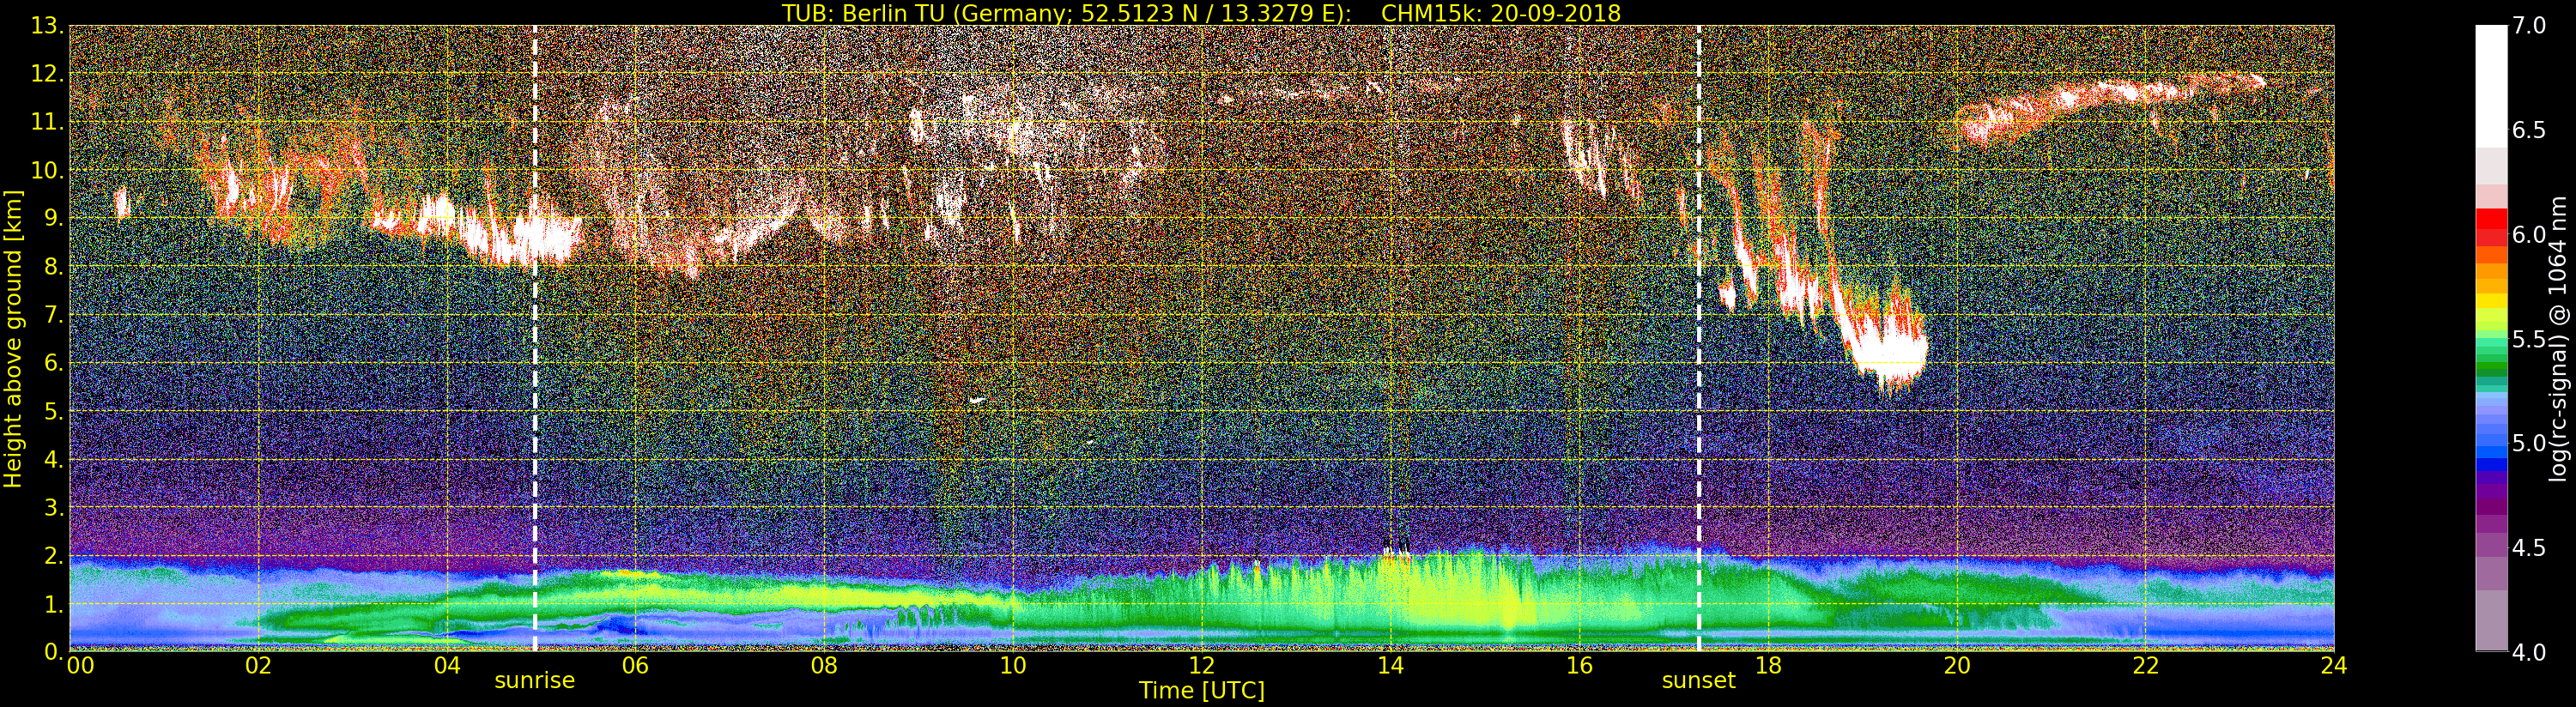This screenshot has height=707, width=2576.
Task: Click the "6." height axis tick label
Action: pyautogui.click(x=52, y=363)
